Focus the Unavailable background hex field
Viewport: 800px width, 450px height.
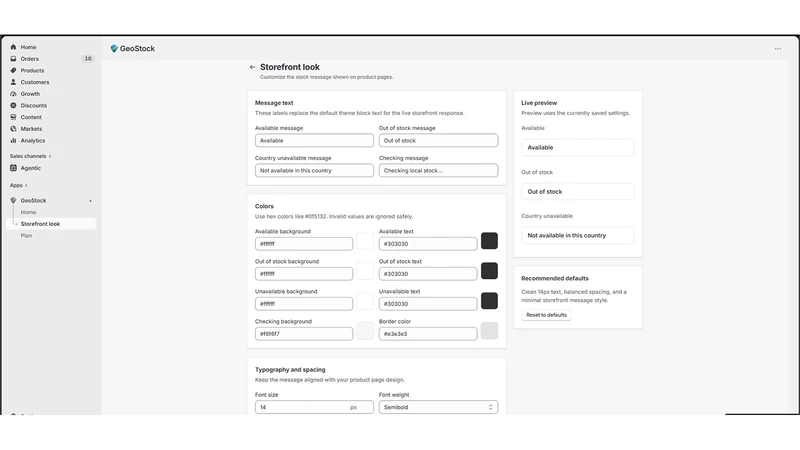click(304, 304)
